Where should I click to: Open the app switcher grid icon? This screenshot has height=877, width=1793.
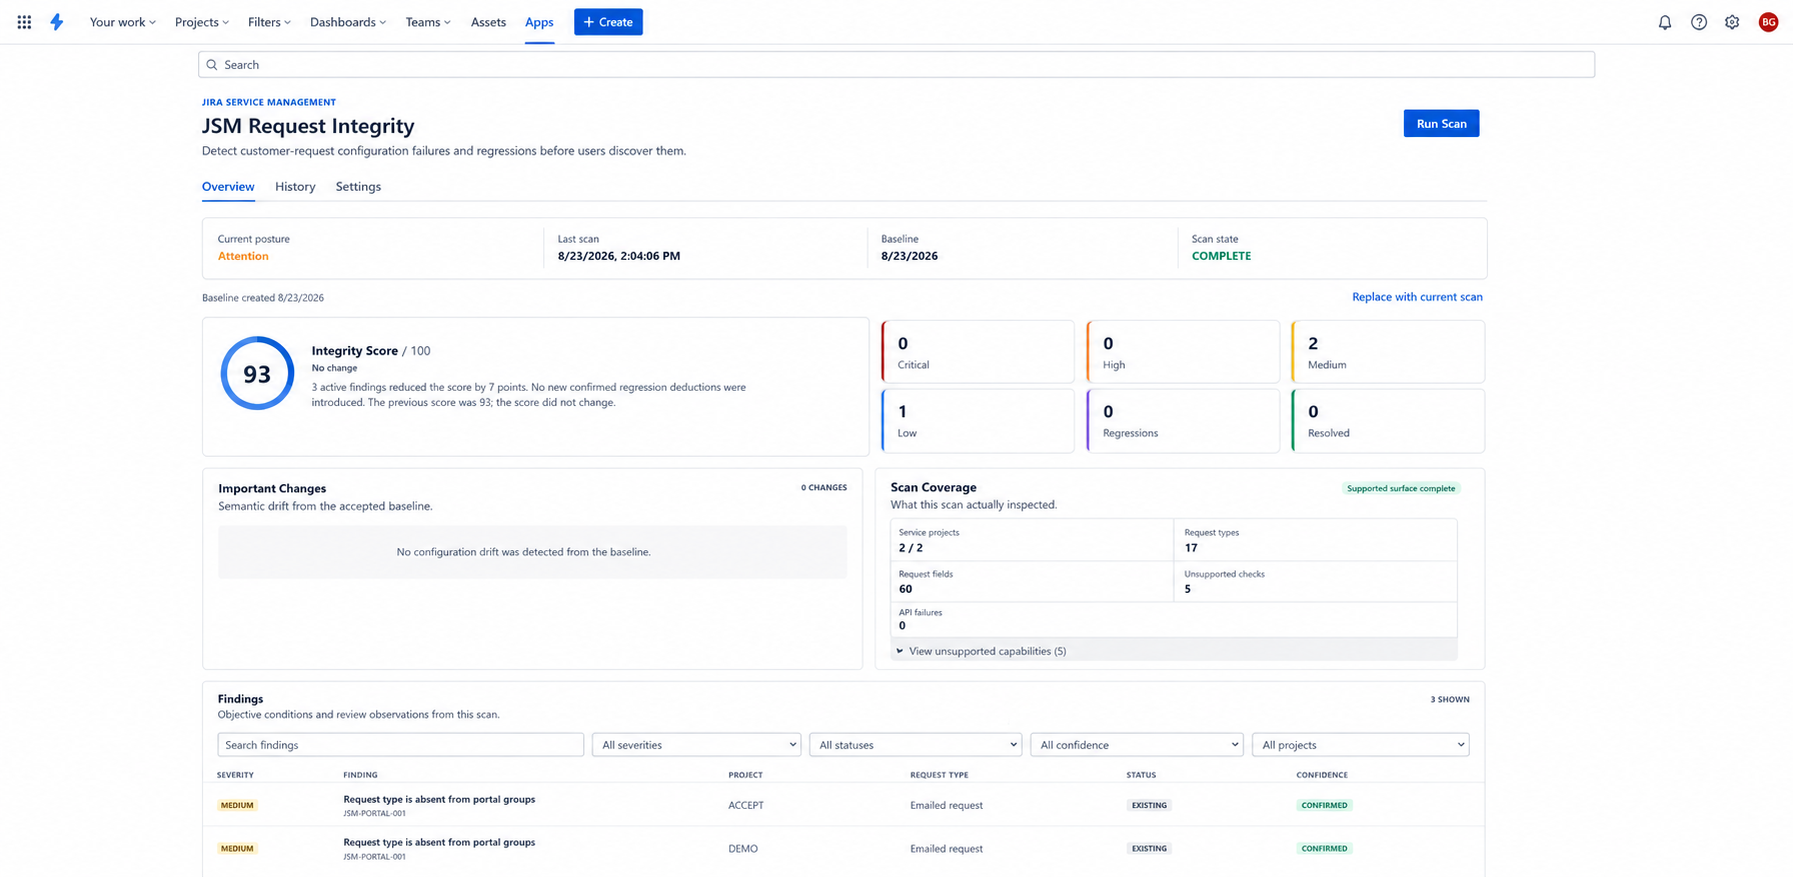click(x=24, y=22)
